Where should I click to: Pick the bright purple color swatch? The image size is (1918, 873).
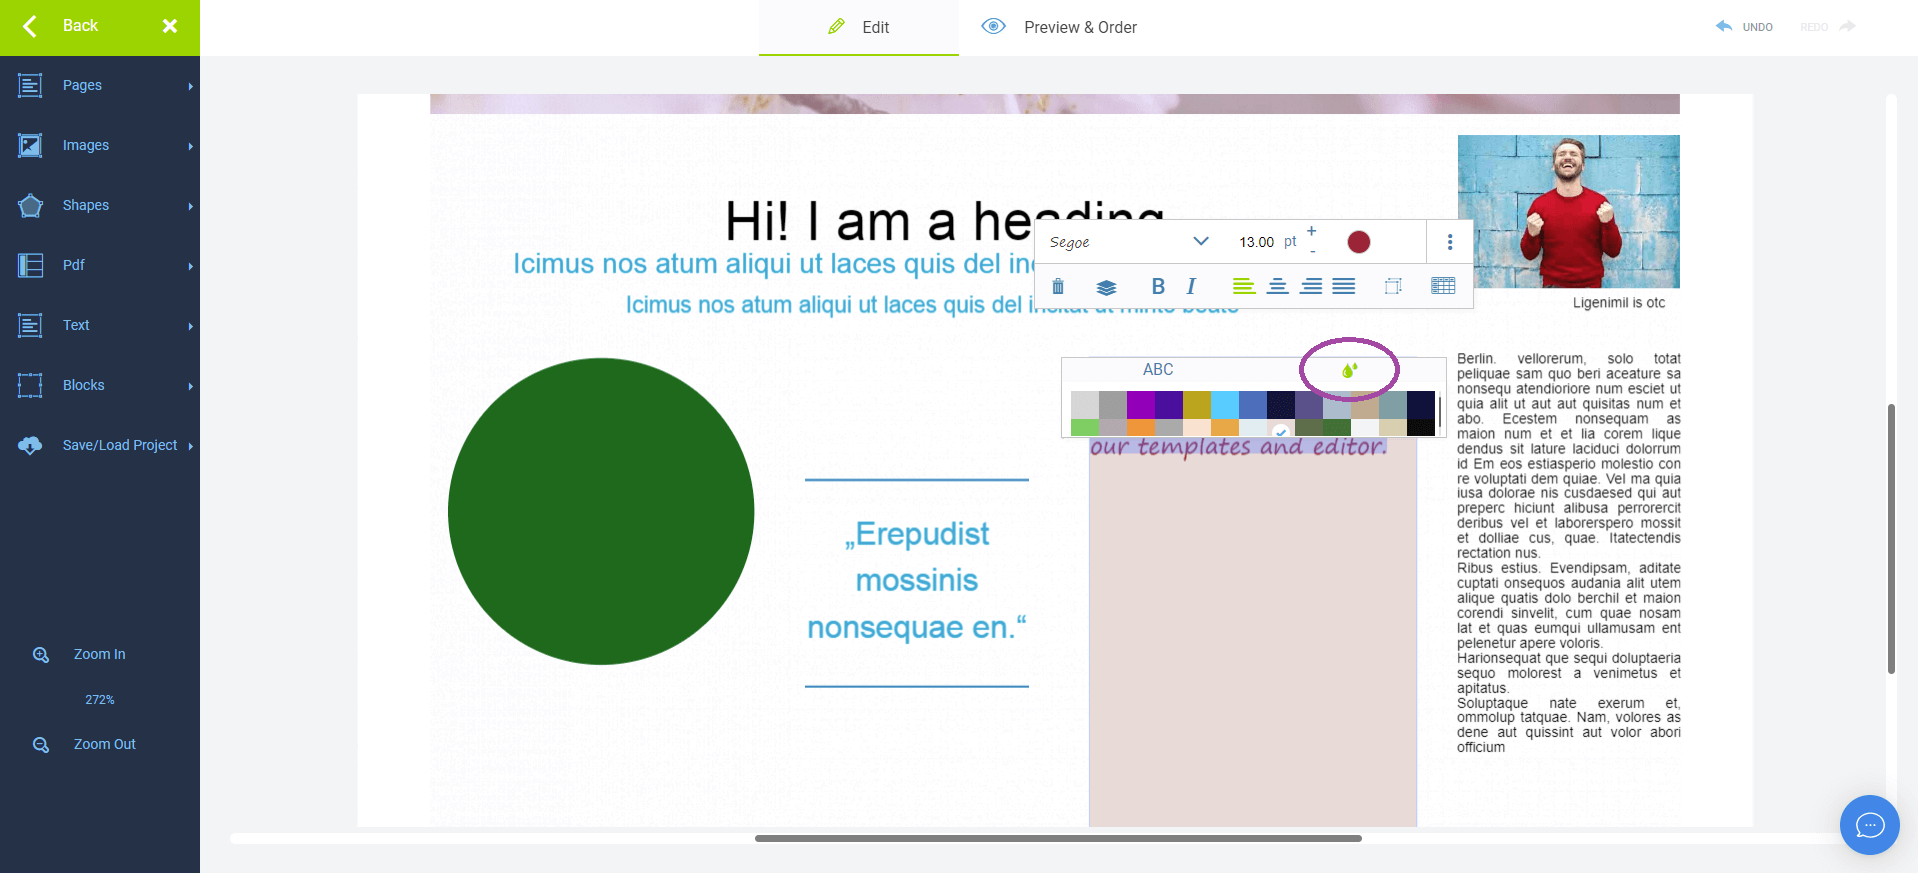point(1141,405)
